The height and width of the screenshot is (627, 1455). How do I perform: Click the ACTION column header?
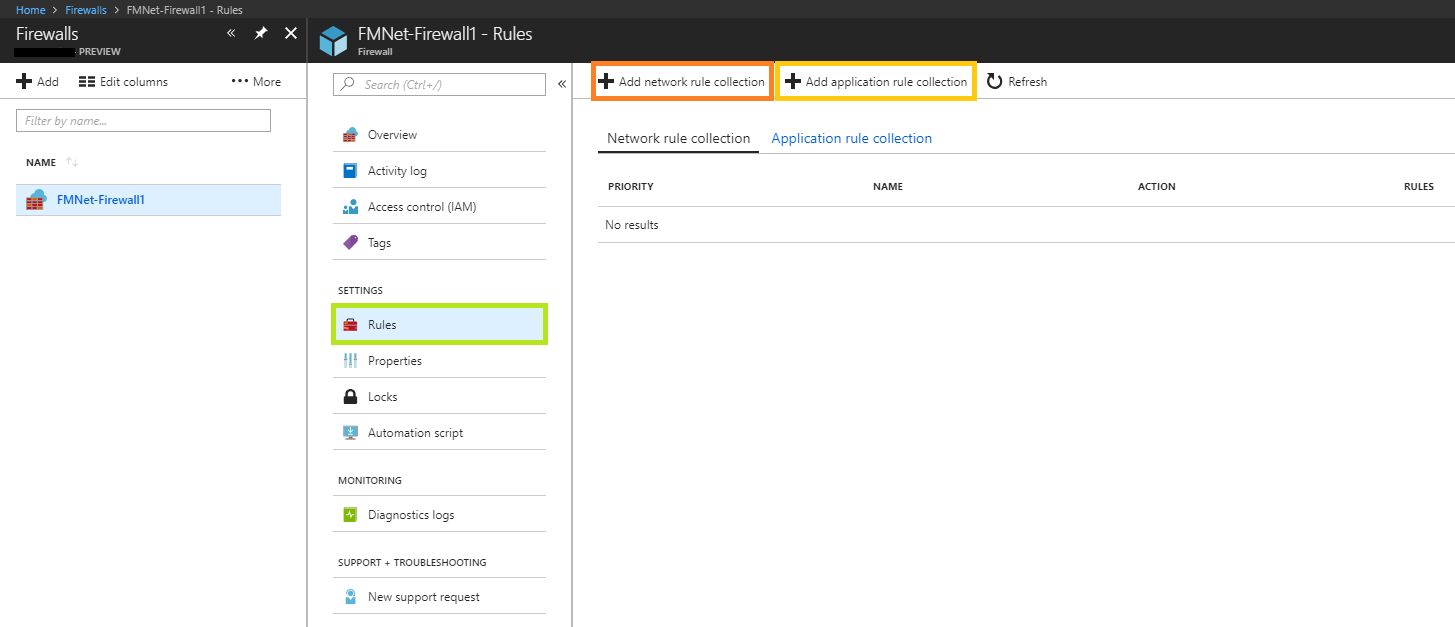coord(1157,187)
